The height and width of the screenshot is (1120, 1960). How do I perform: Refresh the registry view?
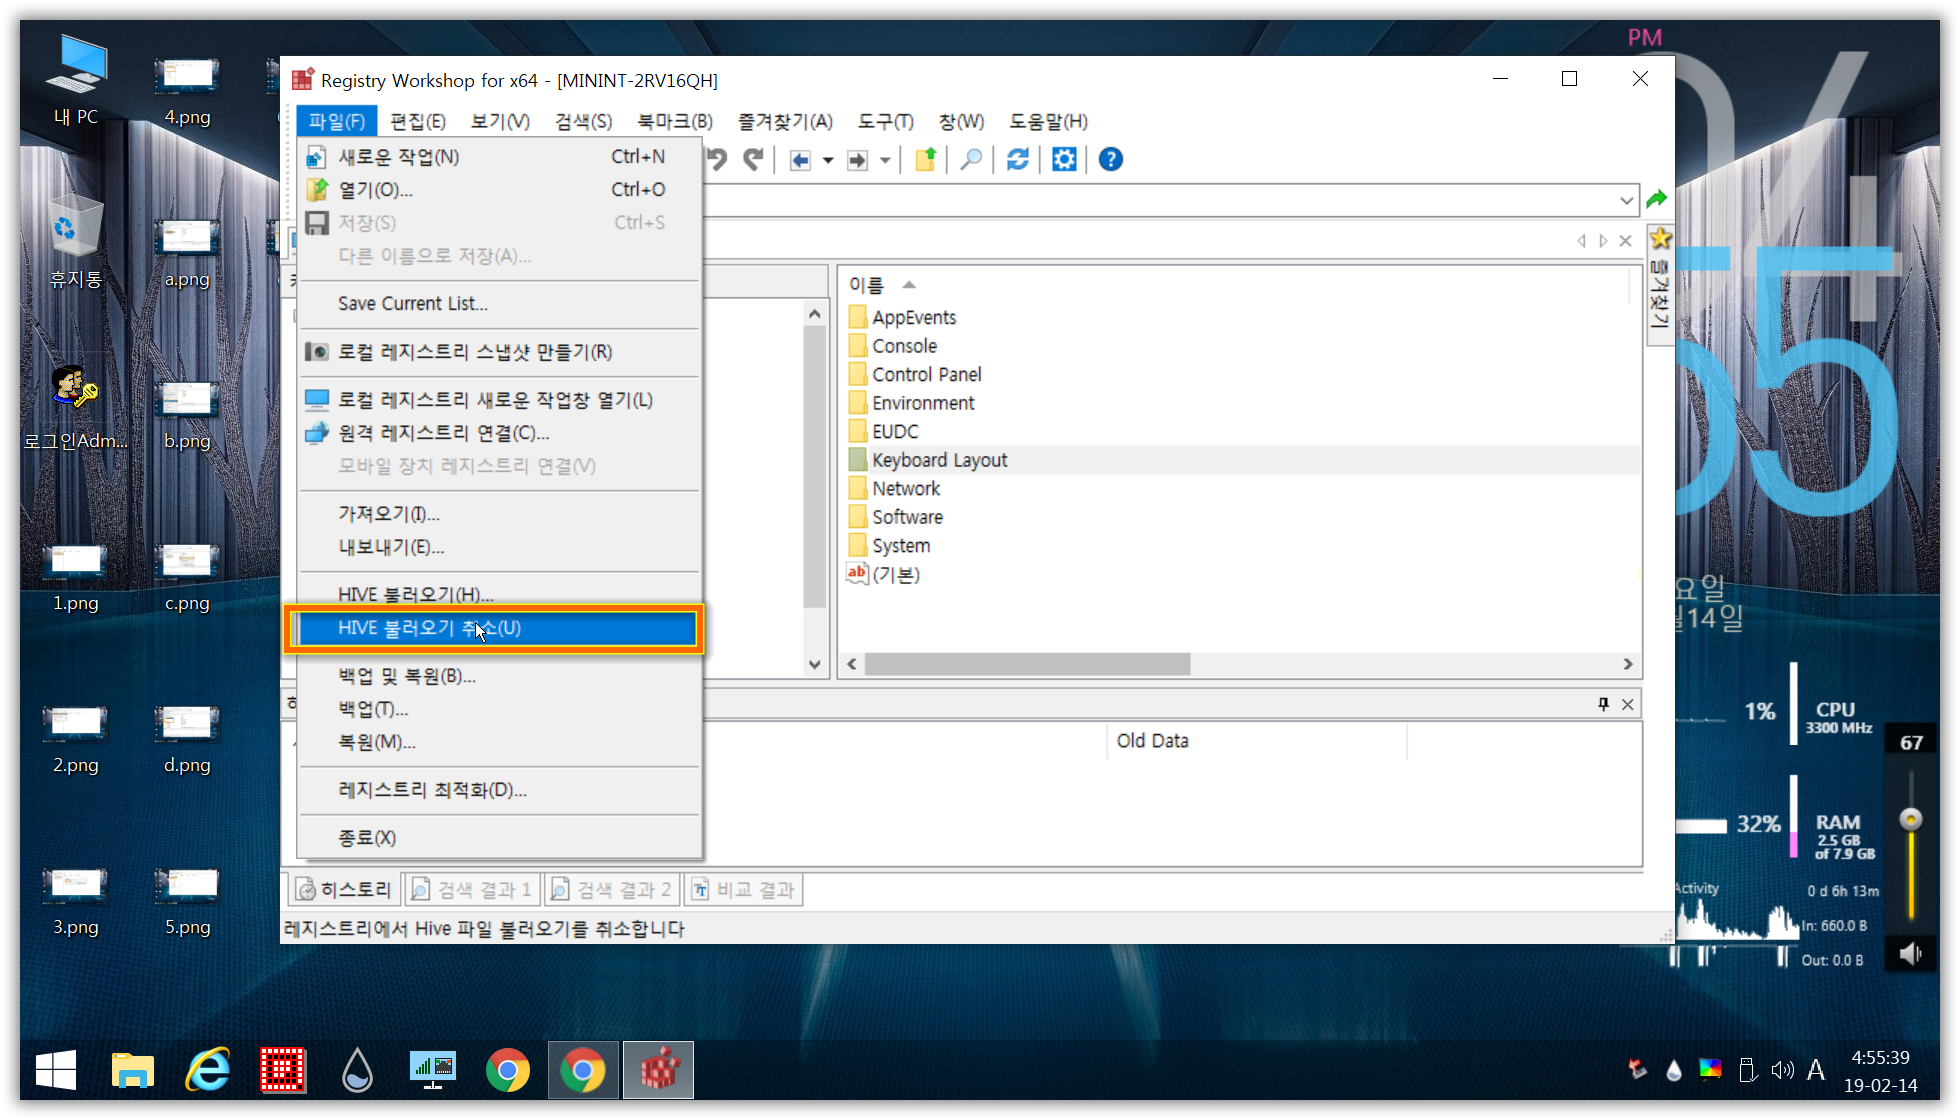1018,160
